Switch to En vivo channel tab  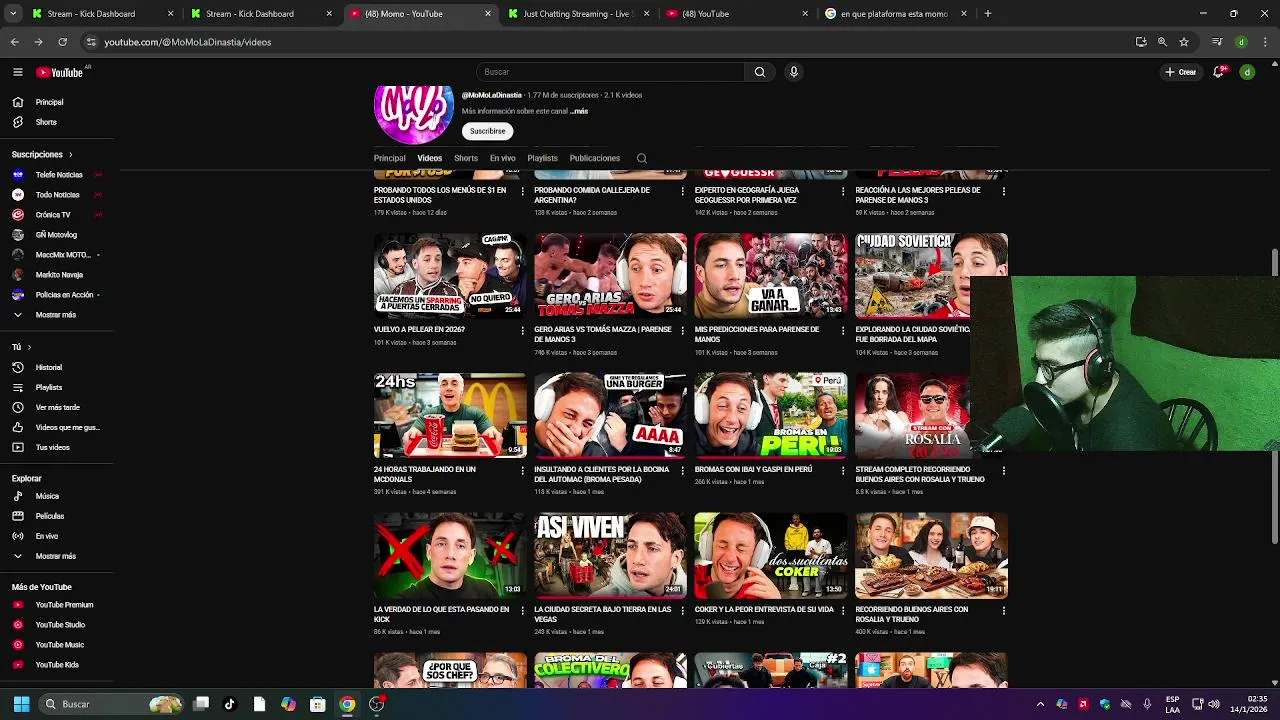503,158
